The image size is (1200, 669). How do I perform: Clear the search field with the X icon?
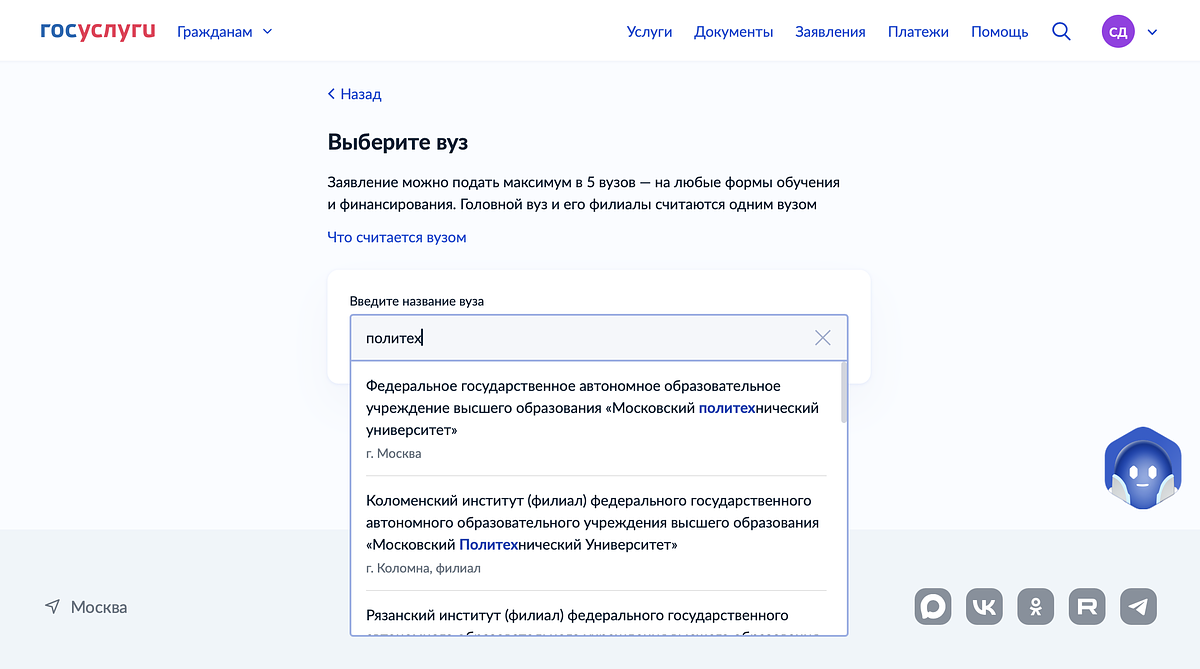[x=823, y=338]
